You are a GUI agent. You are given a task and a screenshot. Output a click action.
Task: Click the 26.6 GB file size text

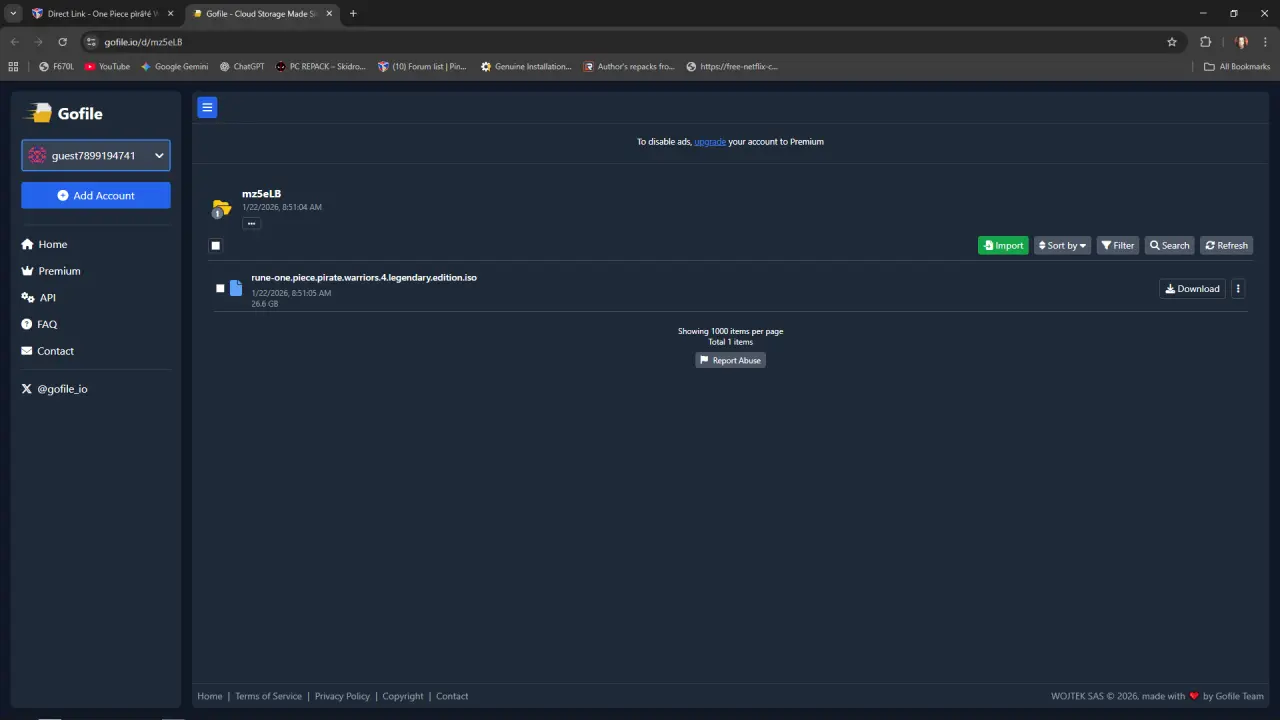pos(265,304)
